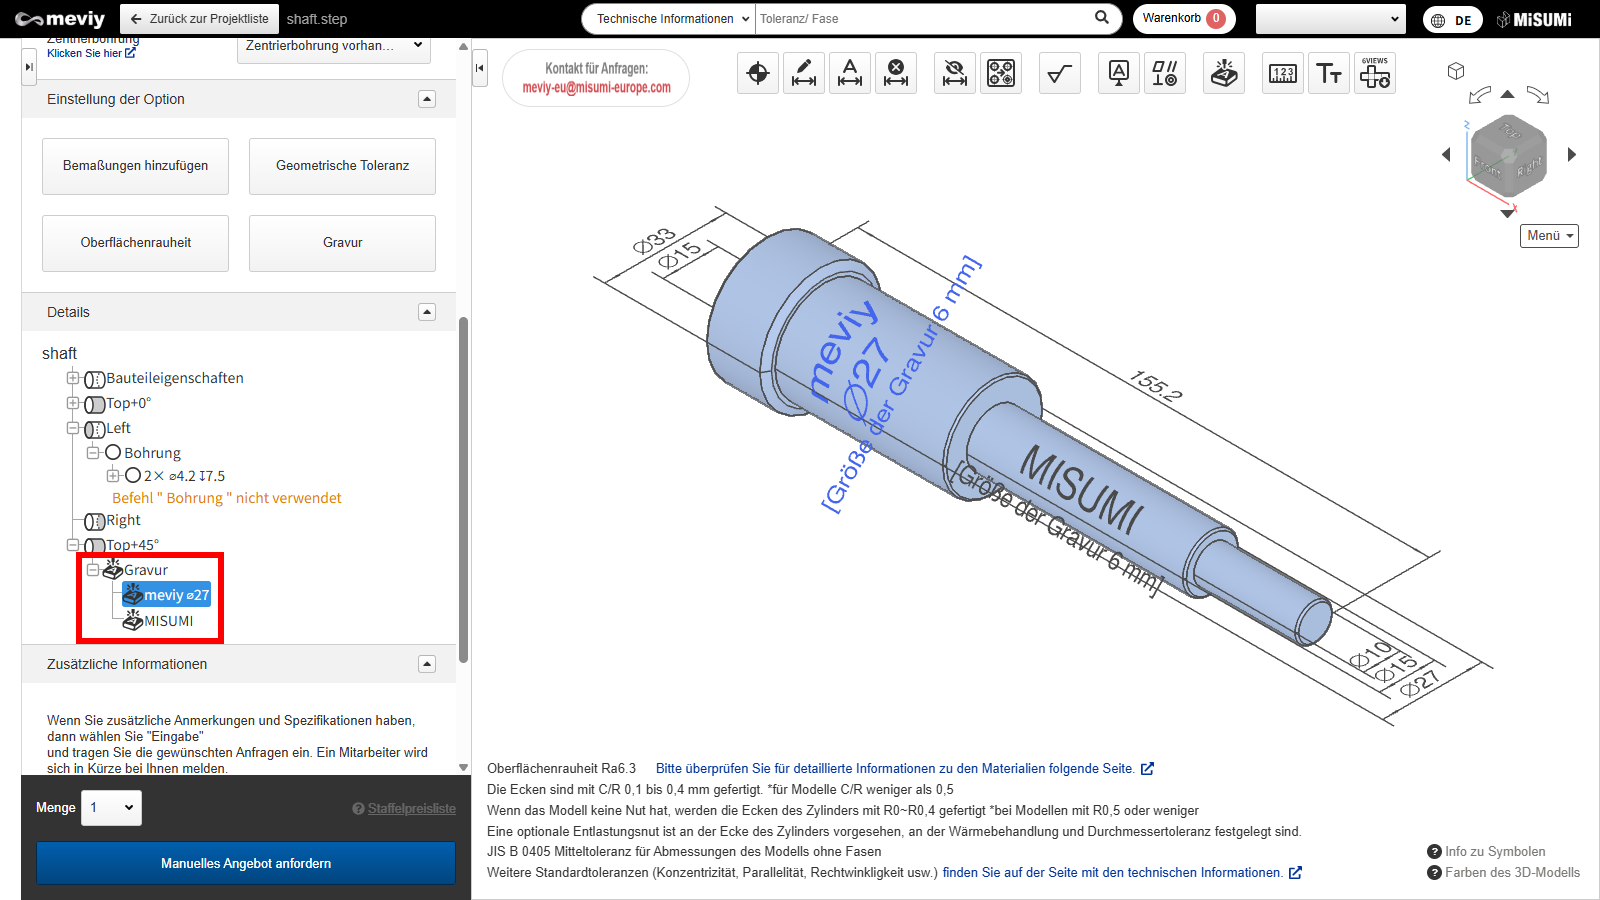Image resolution: width=1600 pixels, height=900 pixels.
Task: Collapse the Gravur tree node
Action: (93, 570)
